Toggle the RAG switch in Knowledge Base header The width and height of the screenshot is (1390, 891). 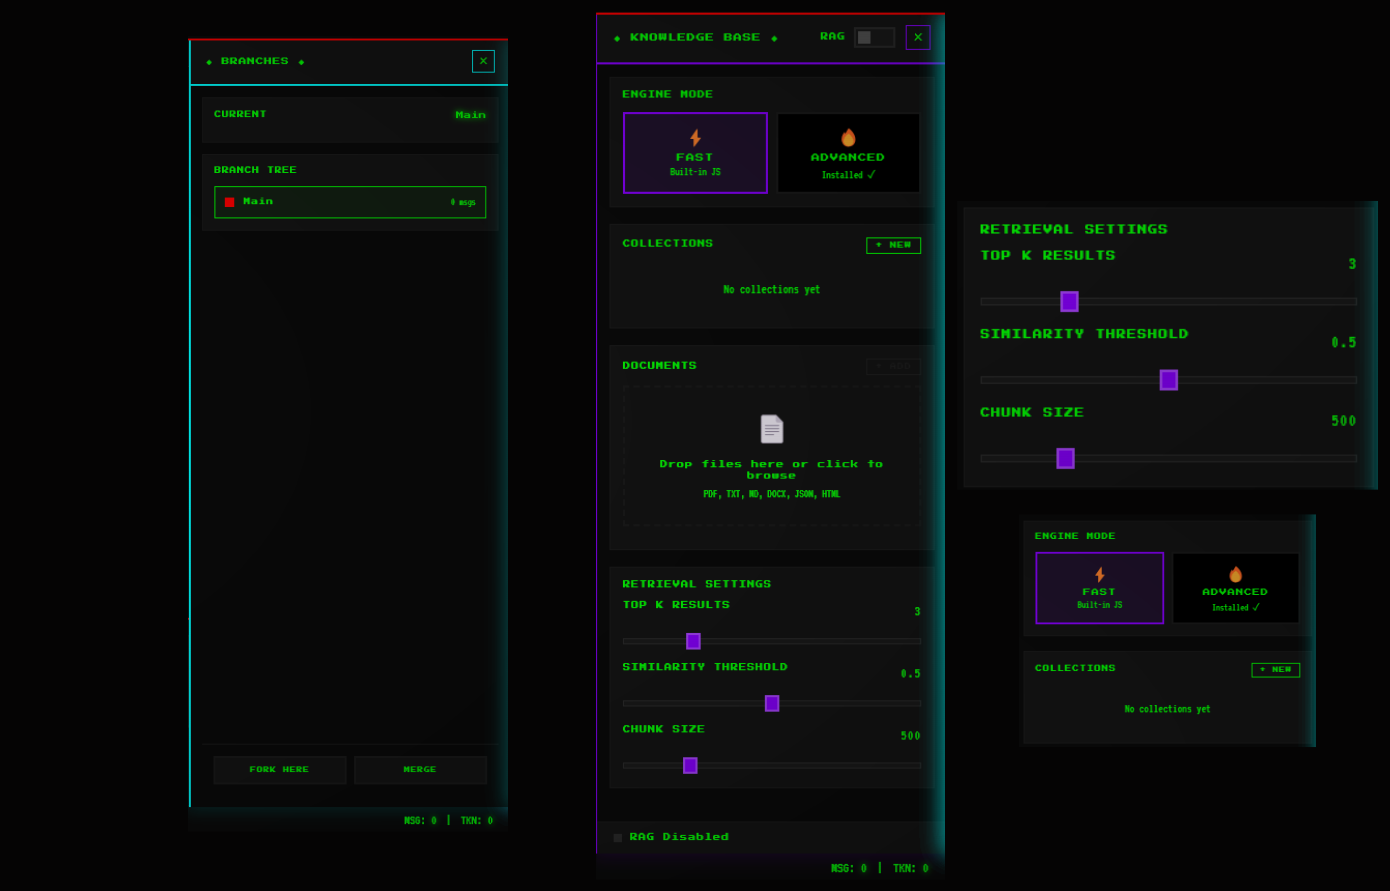pos(873,37)
